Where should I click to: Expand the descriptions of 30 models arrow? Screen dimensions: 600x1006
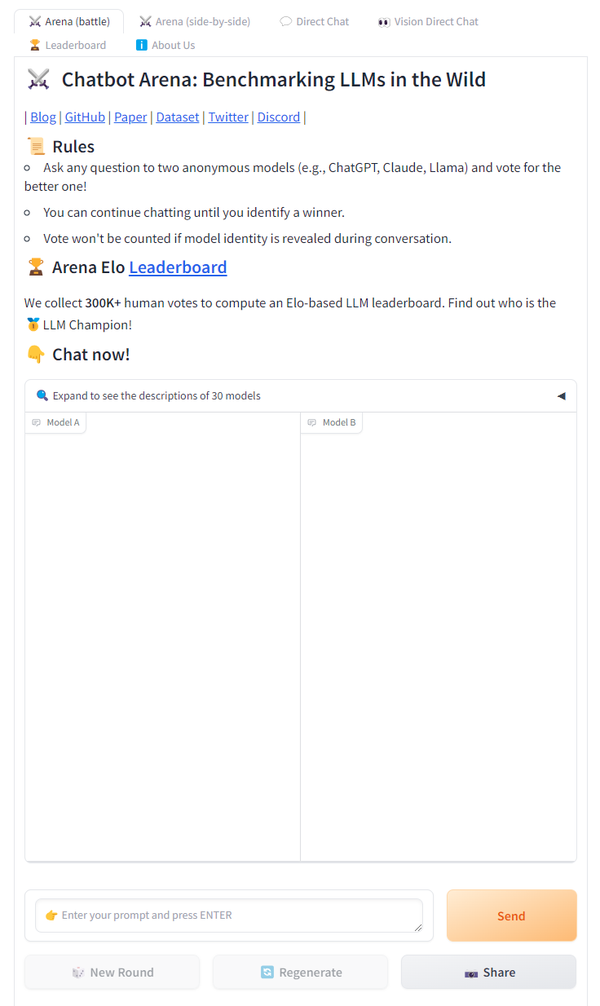coord(561,396)
